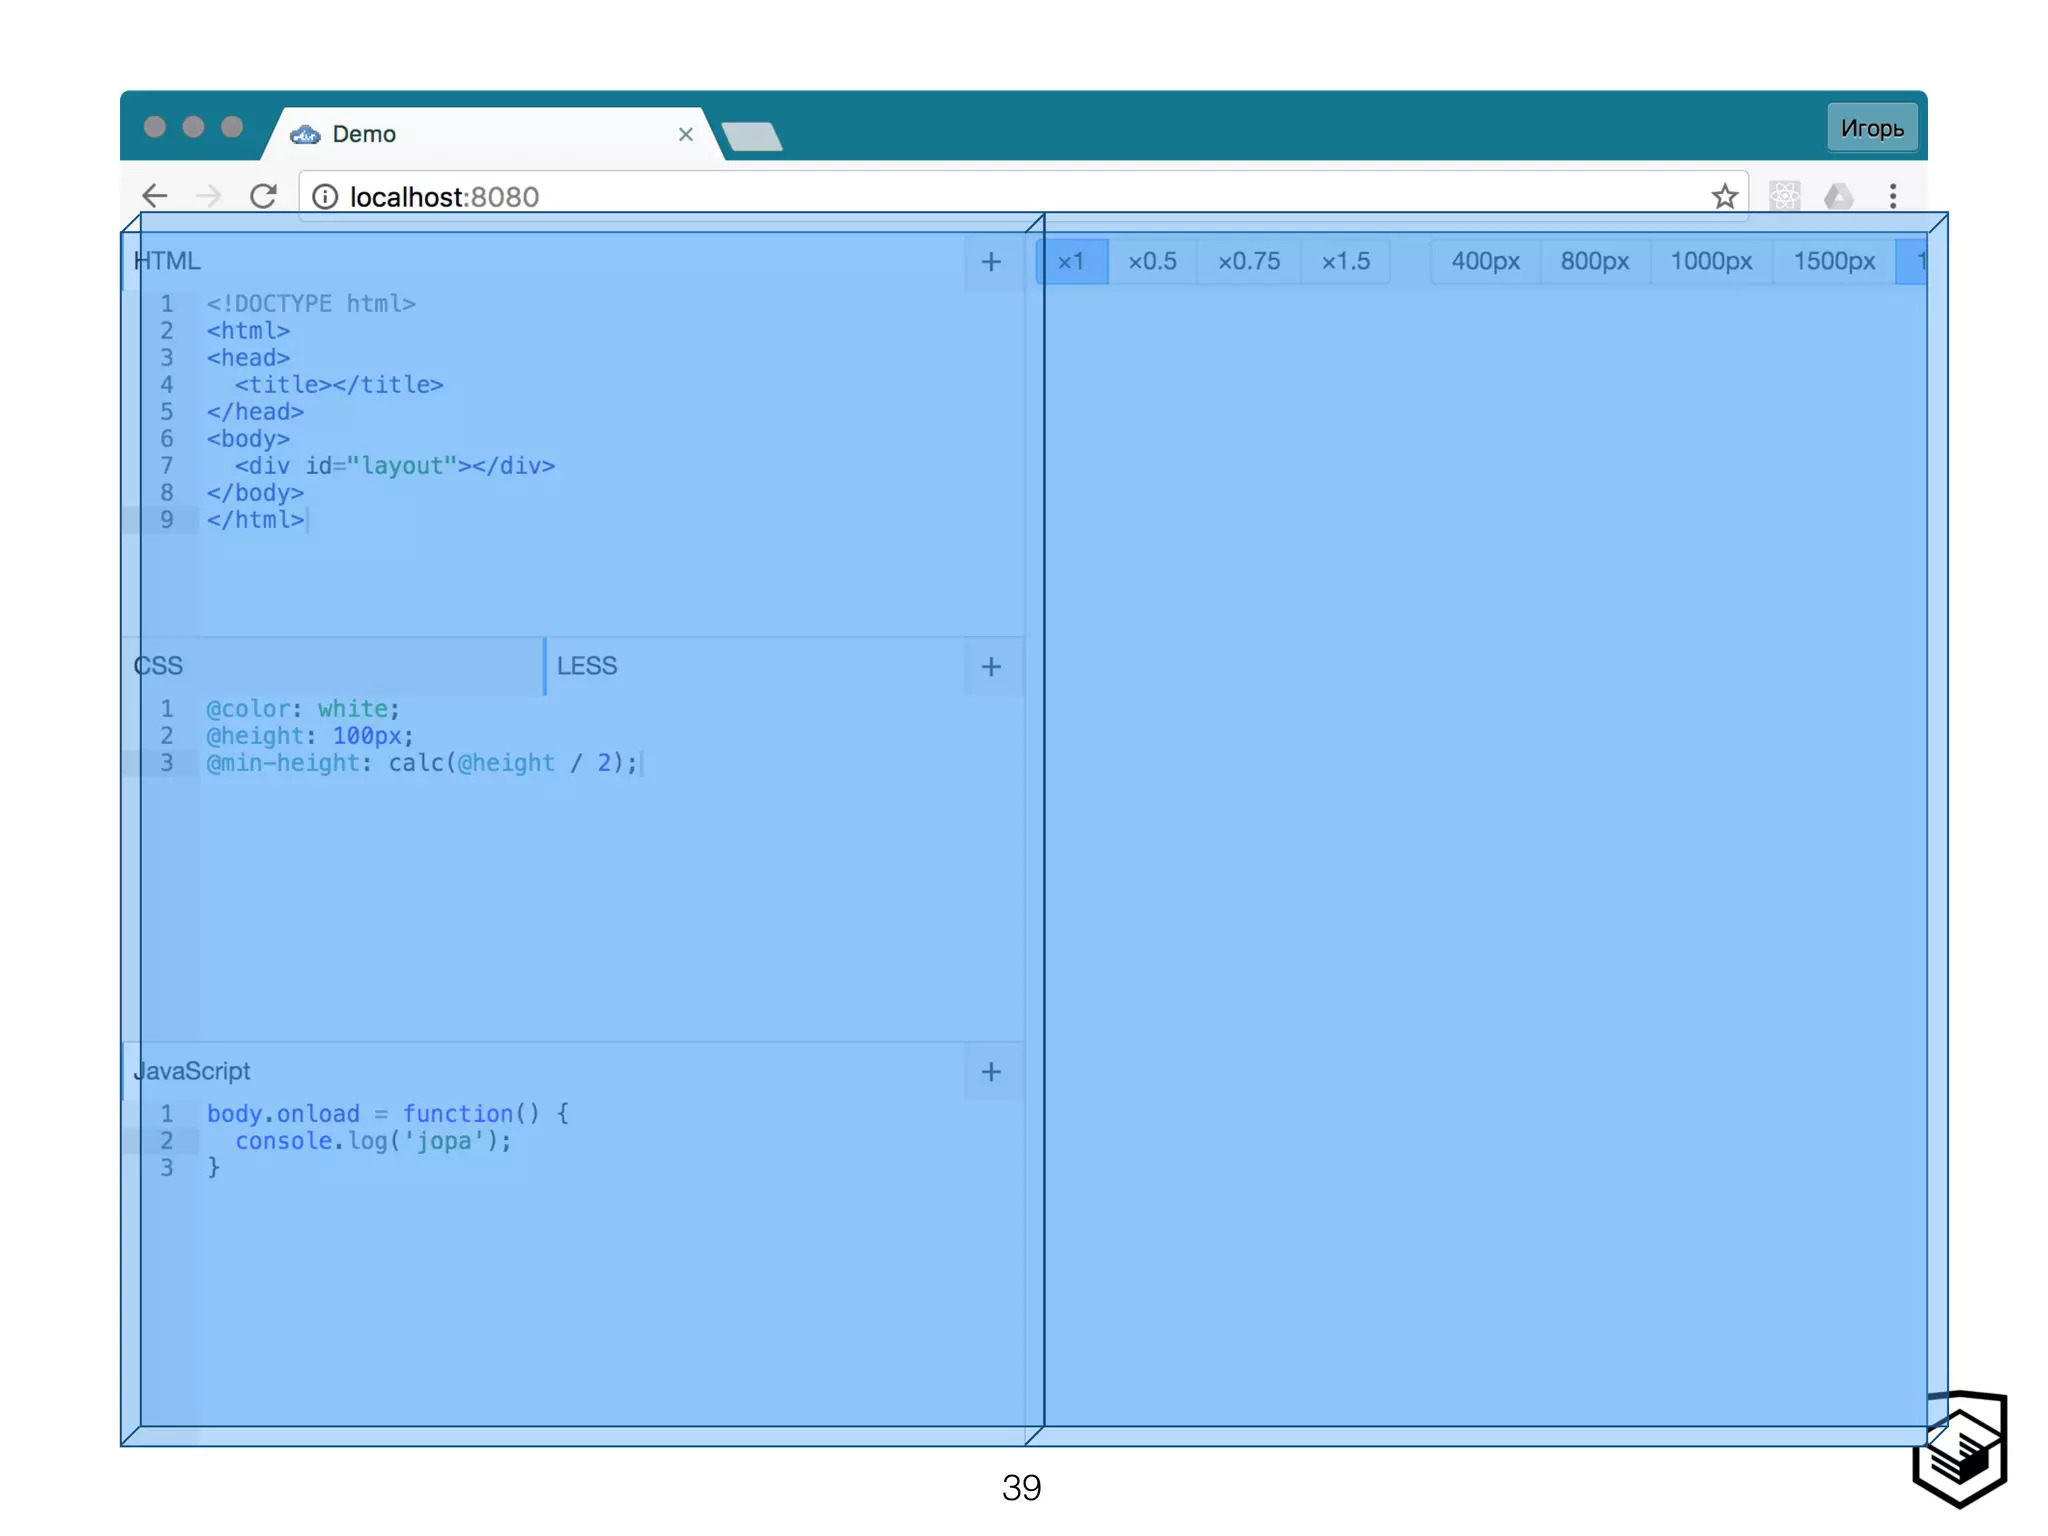Close the Demo browser tab
The width and height of the screenshot is (2048, 1536).
click(x=685, y=134)
